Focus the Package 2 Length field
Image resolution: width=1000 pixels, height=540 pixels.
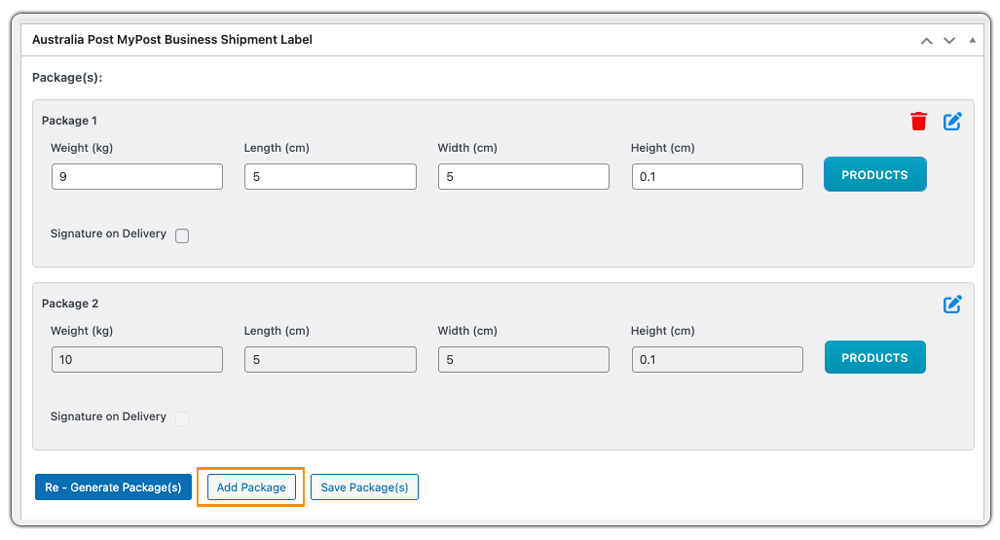(330, 360)
